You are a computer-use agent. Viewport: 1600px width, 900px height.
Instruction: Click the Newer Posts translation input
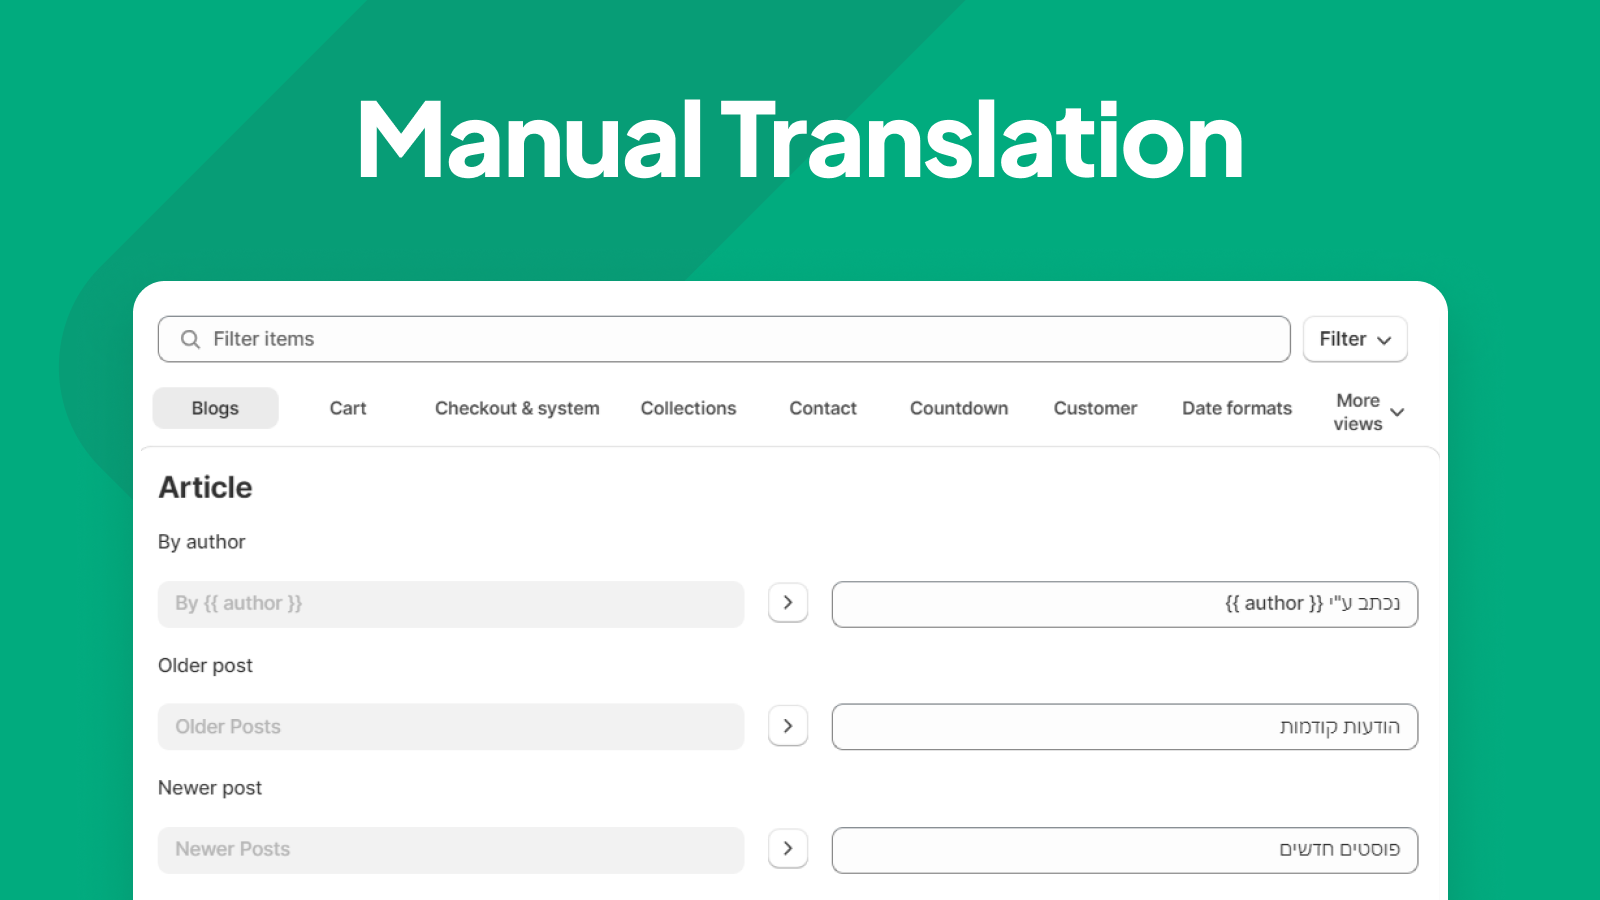tap(1124, 849)
